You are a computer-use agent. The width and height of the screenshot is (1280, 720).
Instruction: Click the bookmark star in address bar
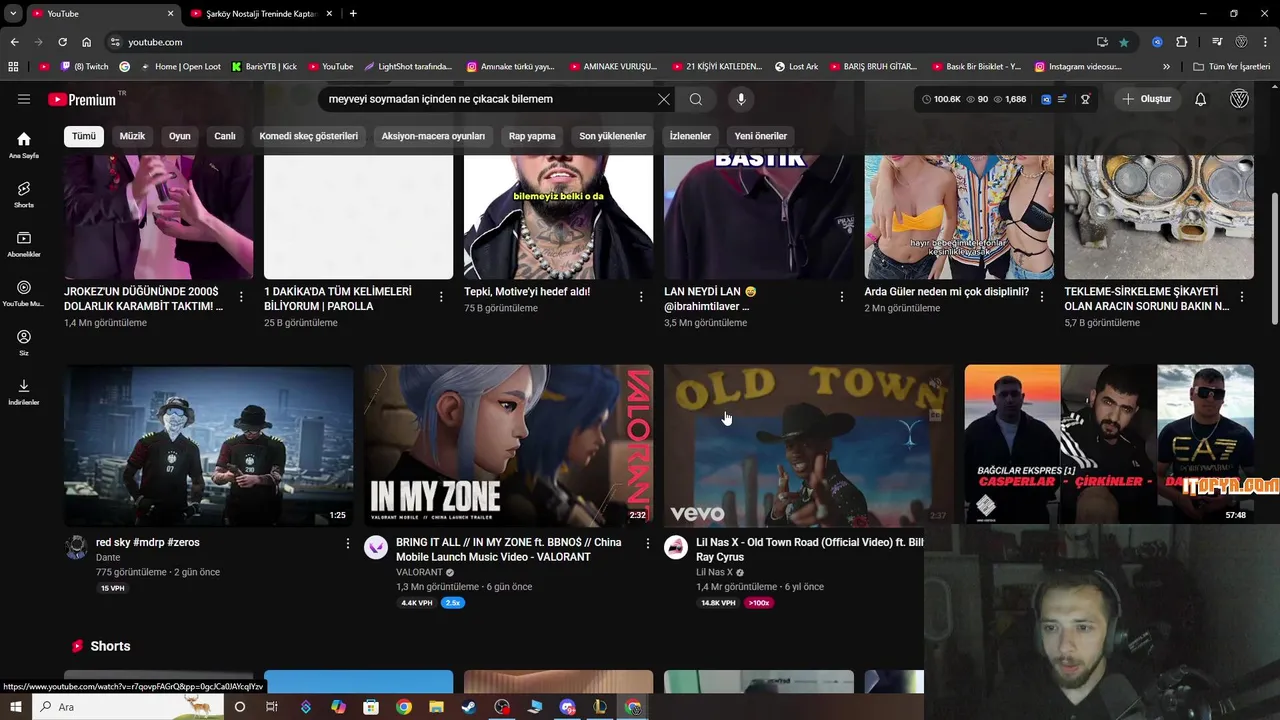click(1124, 42)
